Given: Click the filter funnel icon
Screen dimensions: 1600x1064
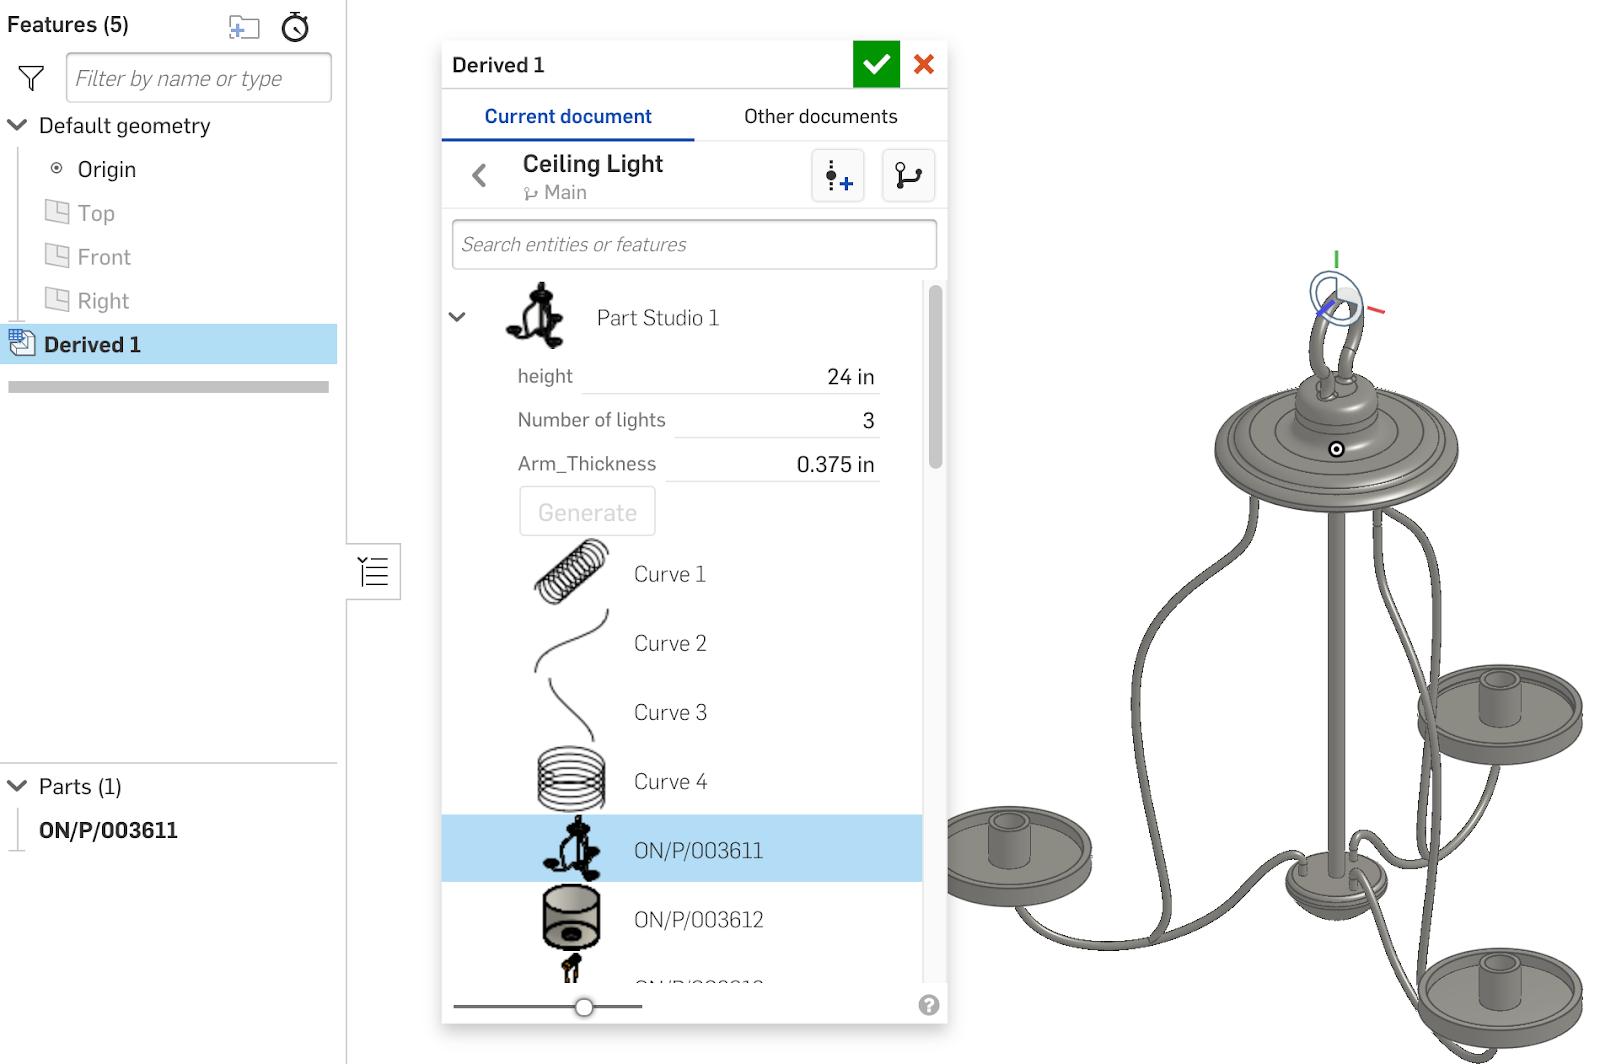Looking at the screenshot, I should 31,78.
